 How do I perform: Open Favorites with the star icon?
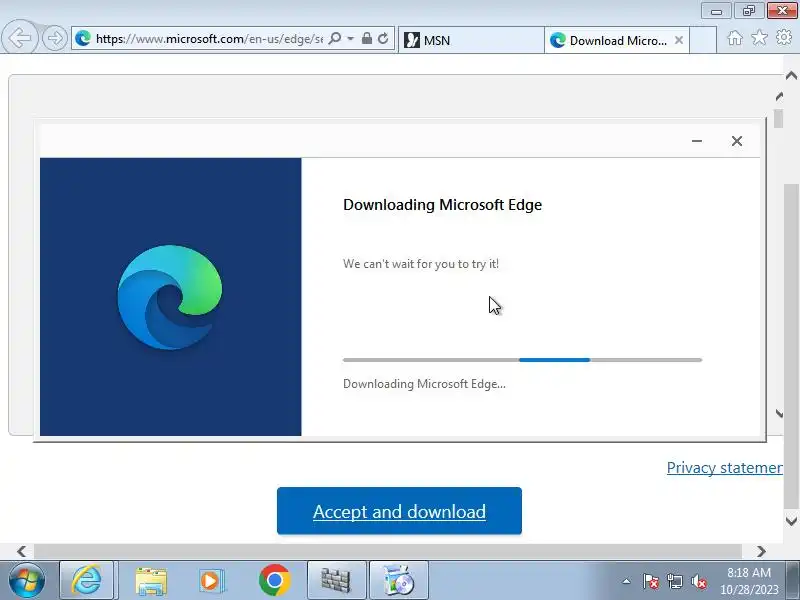[x=759, y=37]
